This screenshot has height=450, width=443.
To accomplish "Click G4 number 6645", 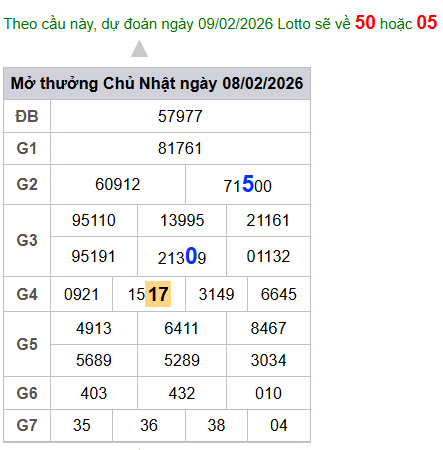I will coord(279,294).
